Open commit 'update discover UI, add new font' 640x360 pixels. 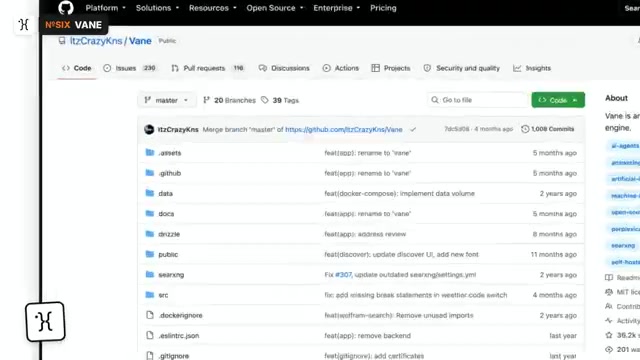click(402, 254)
